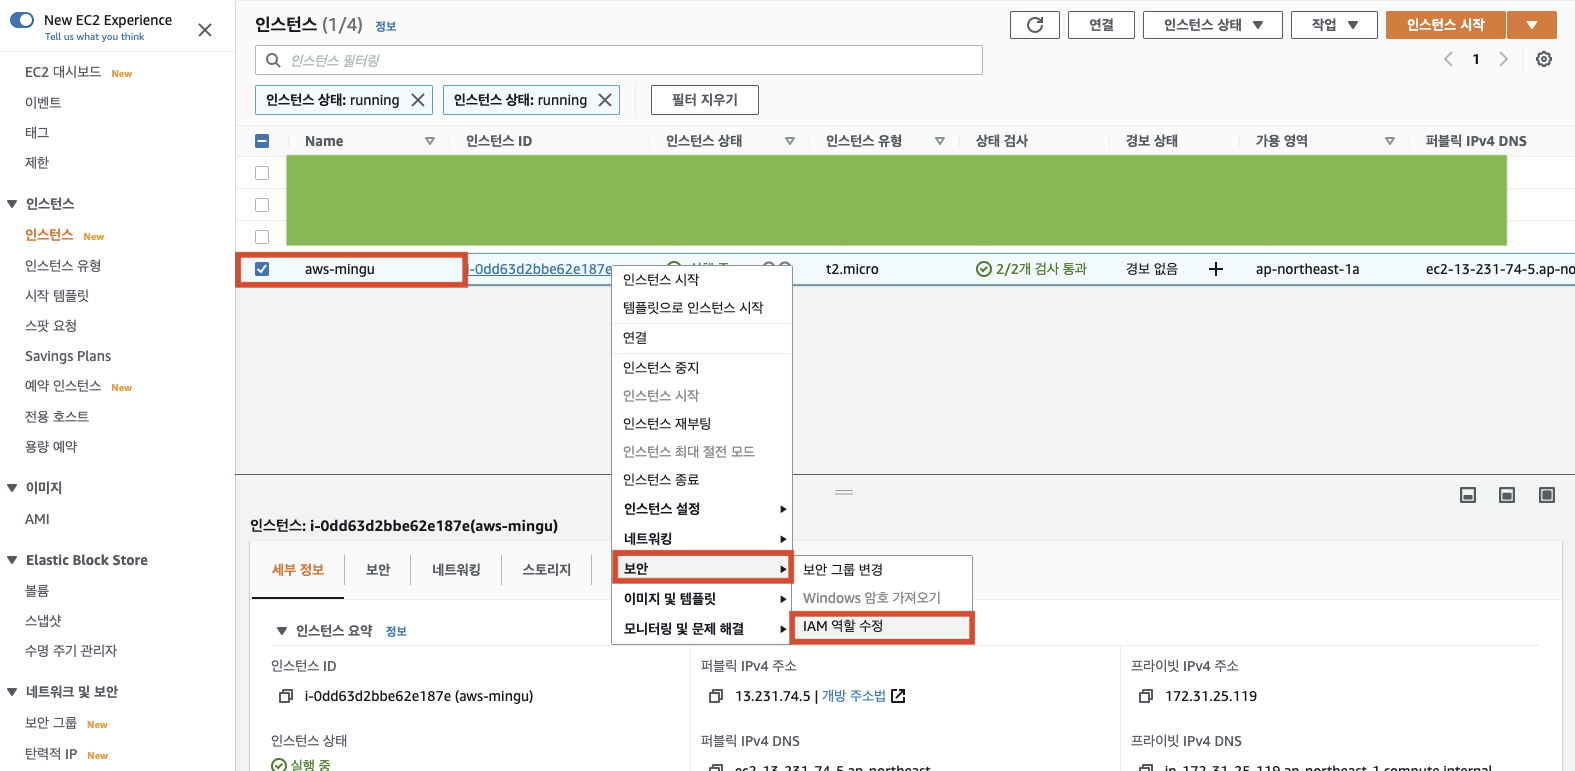Collapse 이미지 sidebar section
This screenshot has width=1575, height=771.
(x=12, y=488)
